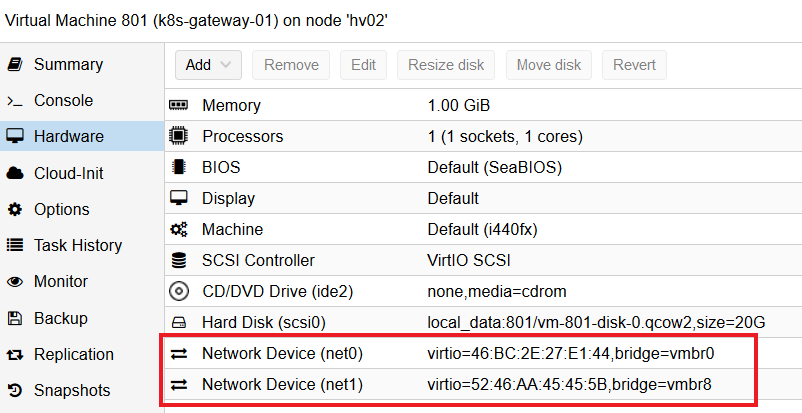The image size is (802, 413).
Task: Click the Revert button
Action: tap(634, 65)
